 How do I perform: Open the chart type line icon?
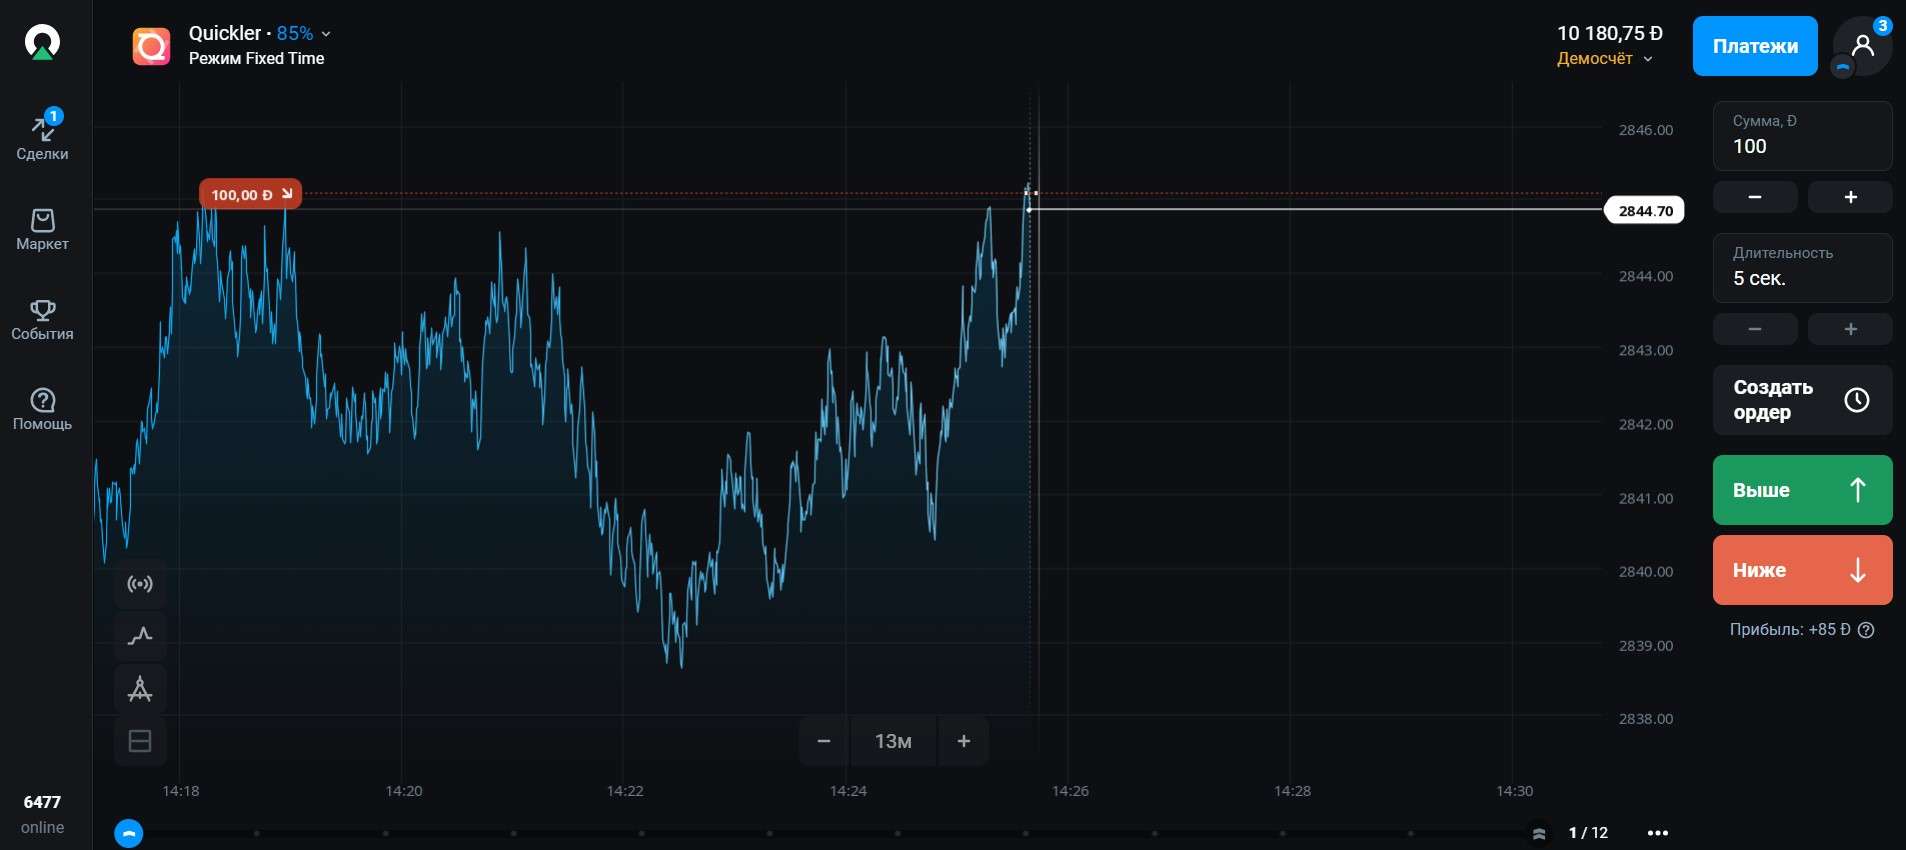[140, 636]
